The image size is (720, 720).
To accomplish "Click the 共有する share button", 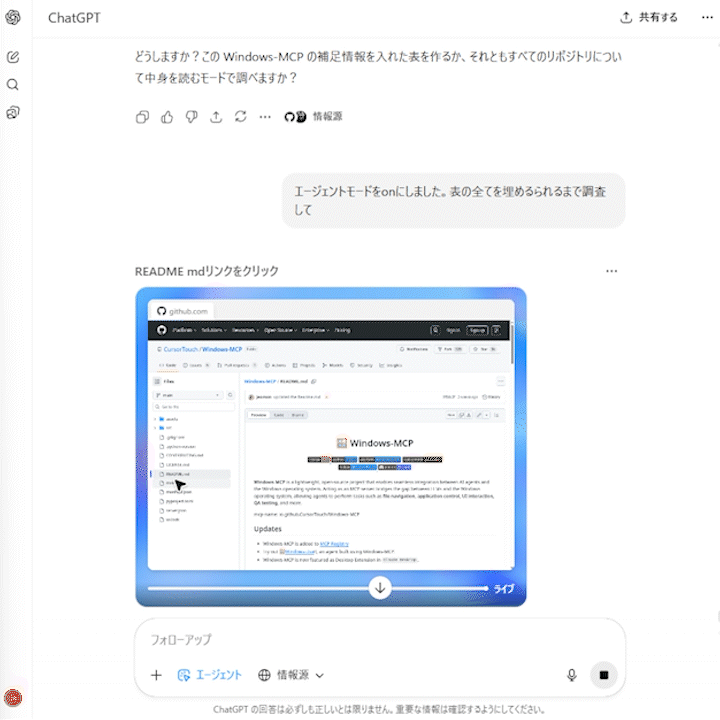I will click(649, 17).
